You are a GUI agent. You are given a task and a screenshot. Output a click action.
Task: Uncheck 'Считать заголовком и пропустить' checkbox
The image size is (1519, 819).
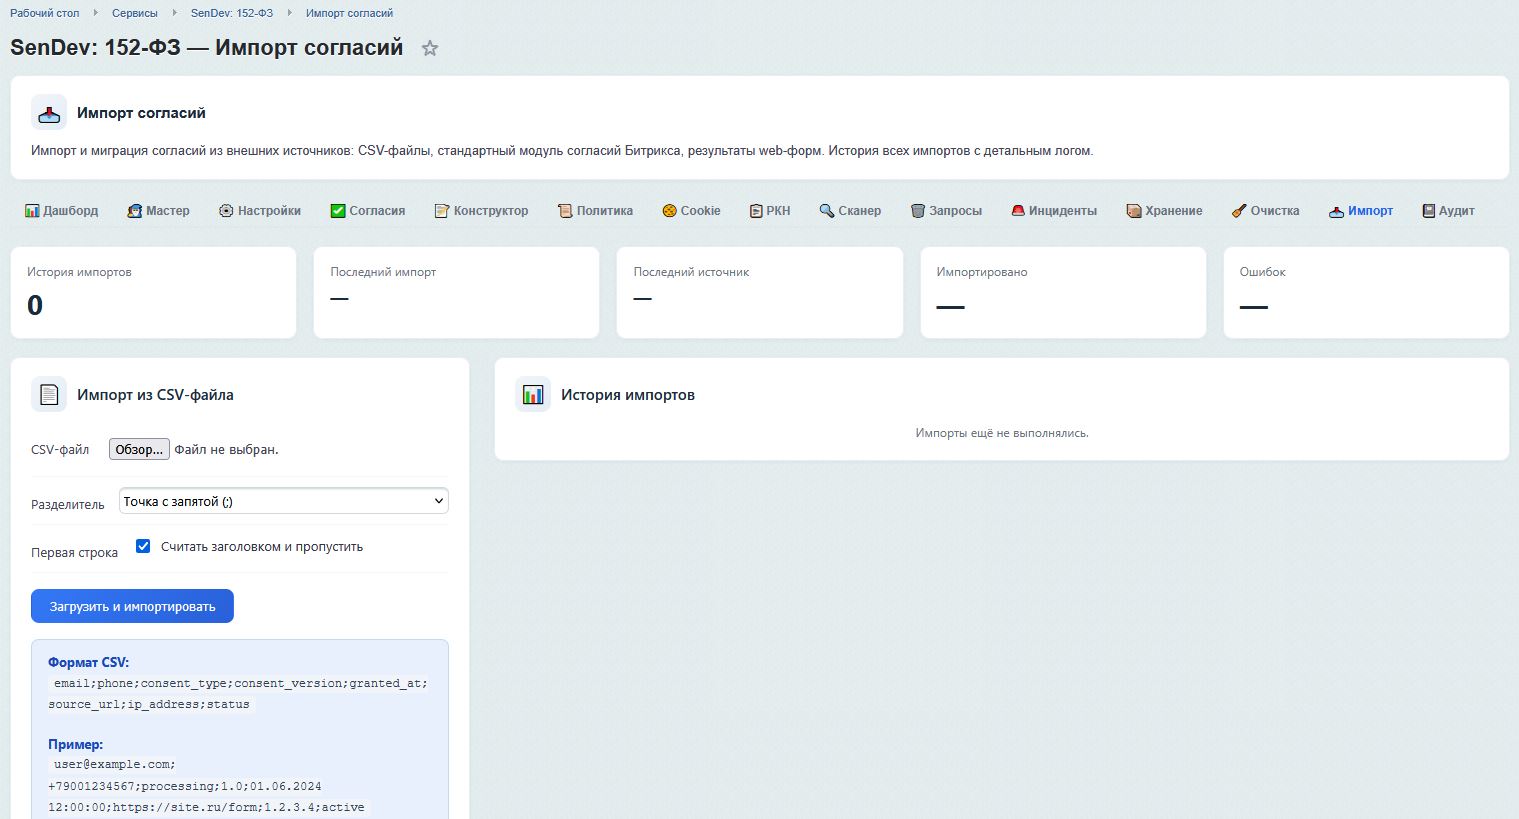pos(143,546)
